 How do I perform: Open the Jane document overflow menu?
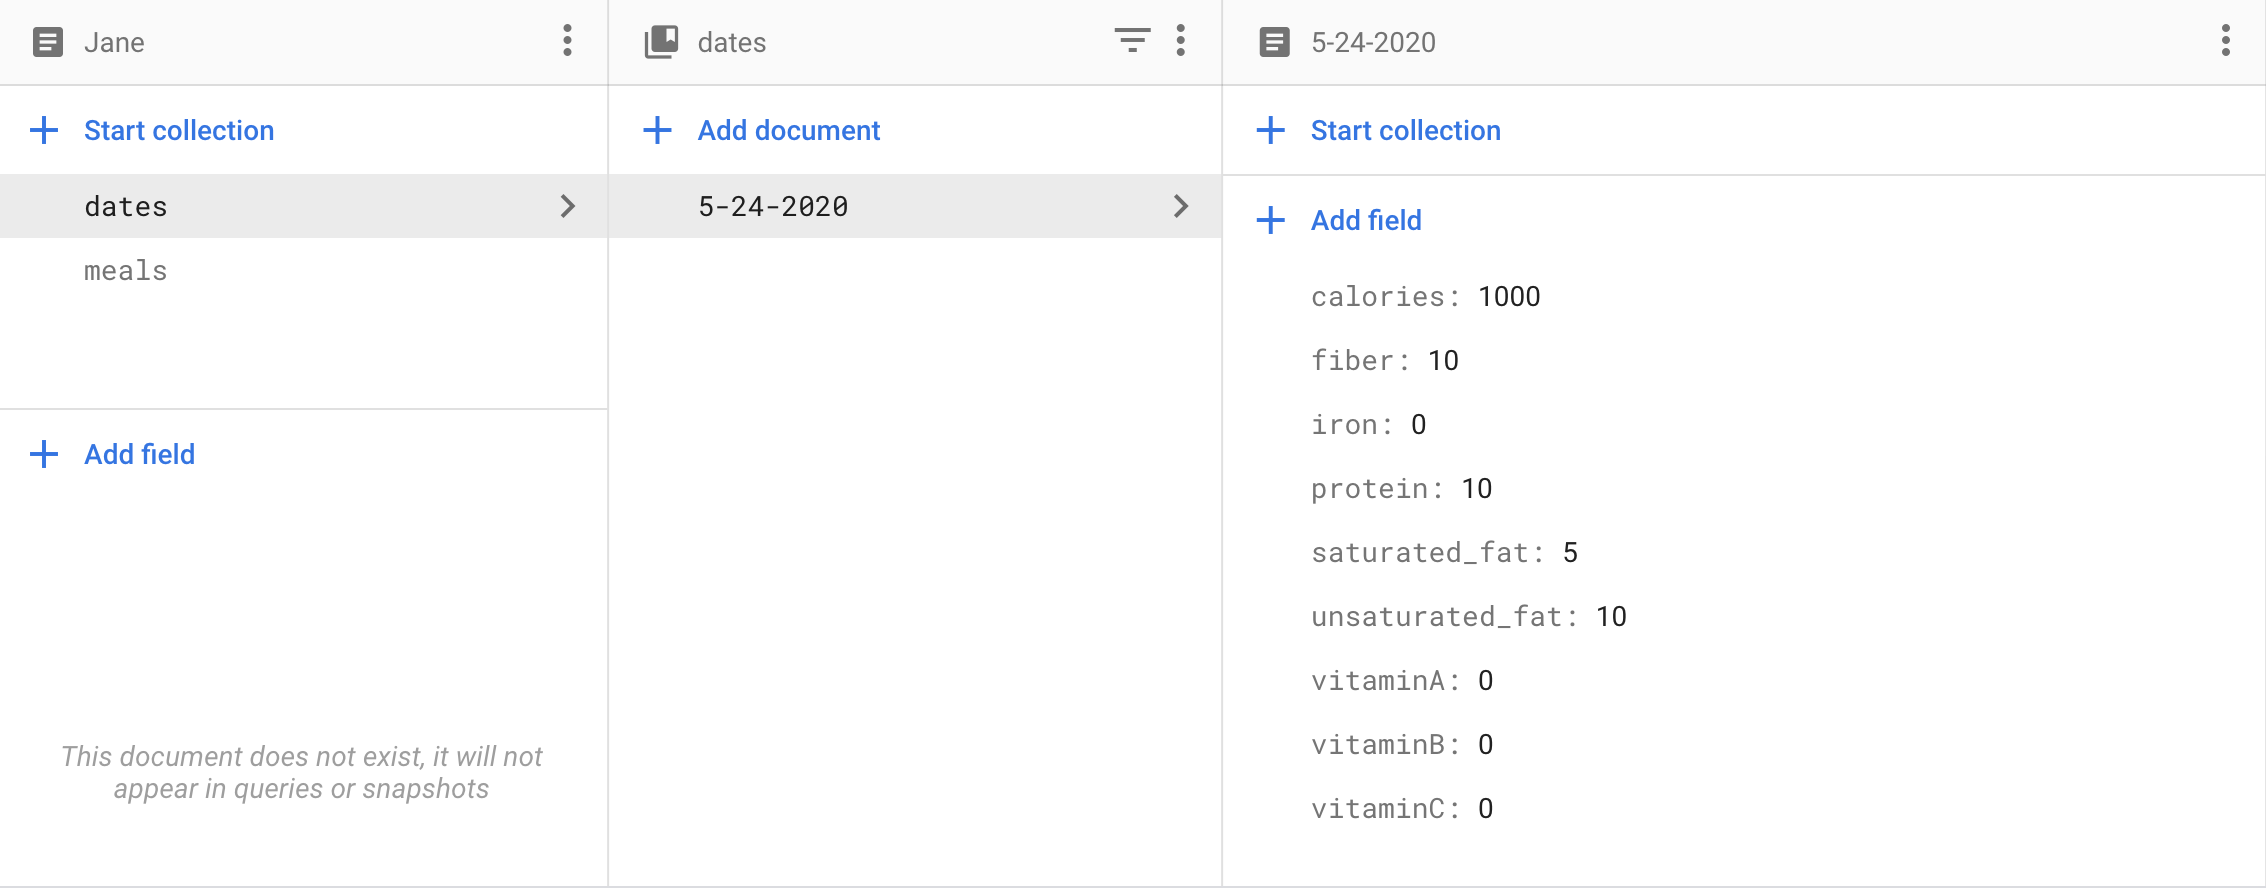[567, 41]
